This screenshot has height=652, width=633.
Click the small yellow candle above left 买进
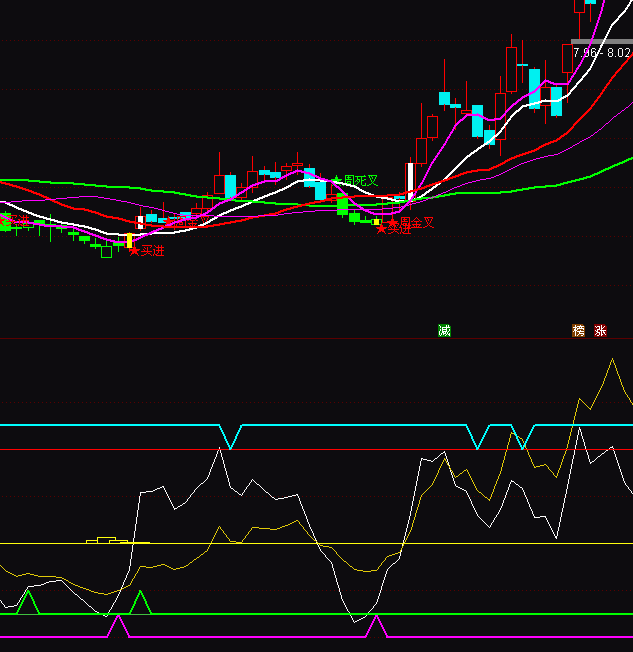tap(128, 240)
